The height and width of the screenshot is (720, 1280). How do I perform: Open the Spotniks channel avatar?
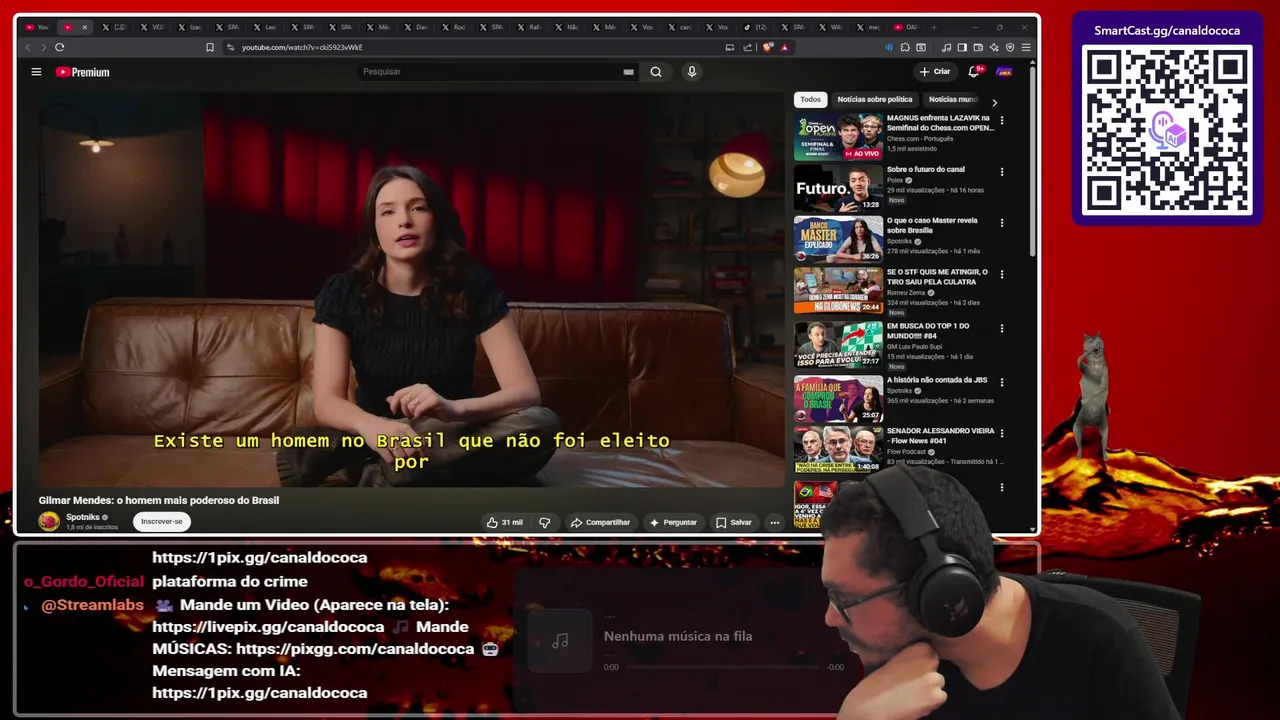(49, 521)
